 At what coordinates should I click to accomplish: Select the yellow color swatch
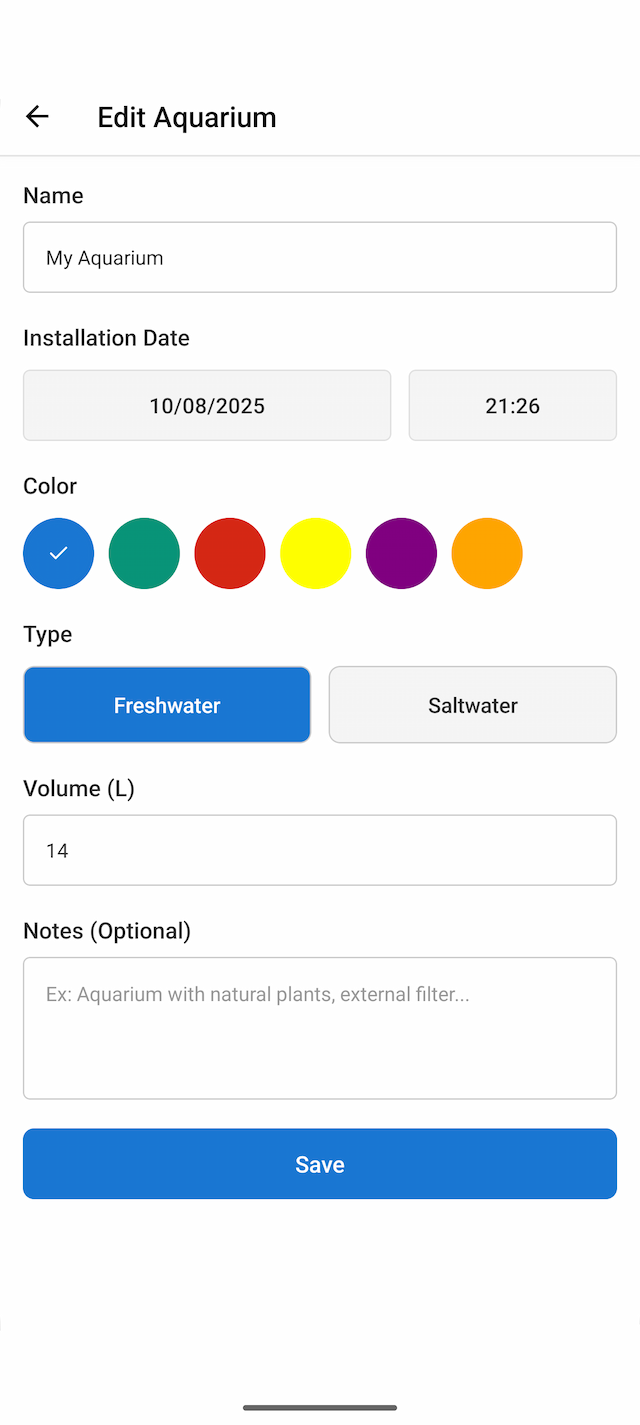tap(316, 553)
